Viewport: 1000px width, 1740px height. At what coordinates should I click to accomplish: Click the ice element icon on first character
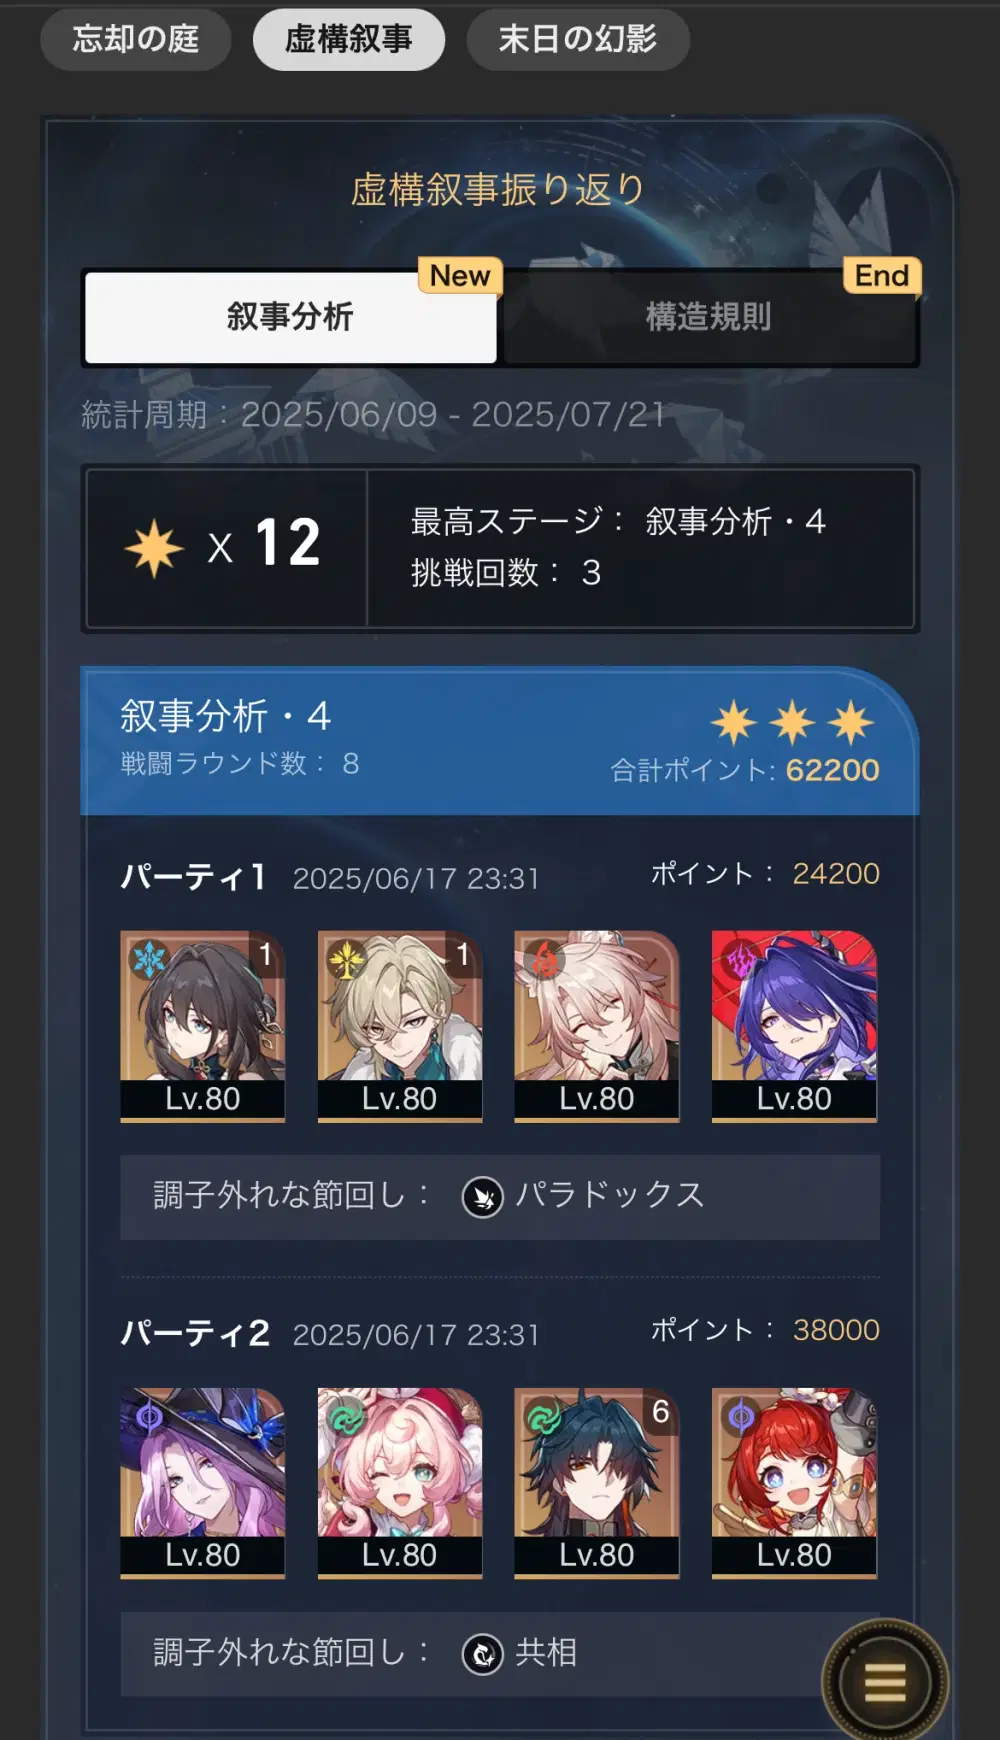pyautogui.click(x=149, y=959)
